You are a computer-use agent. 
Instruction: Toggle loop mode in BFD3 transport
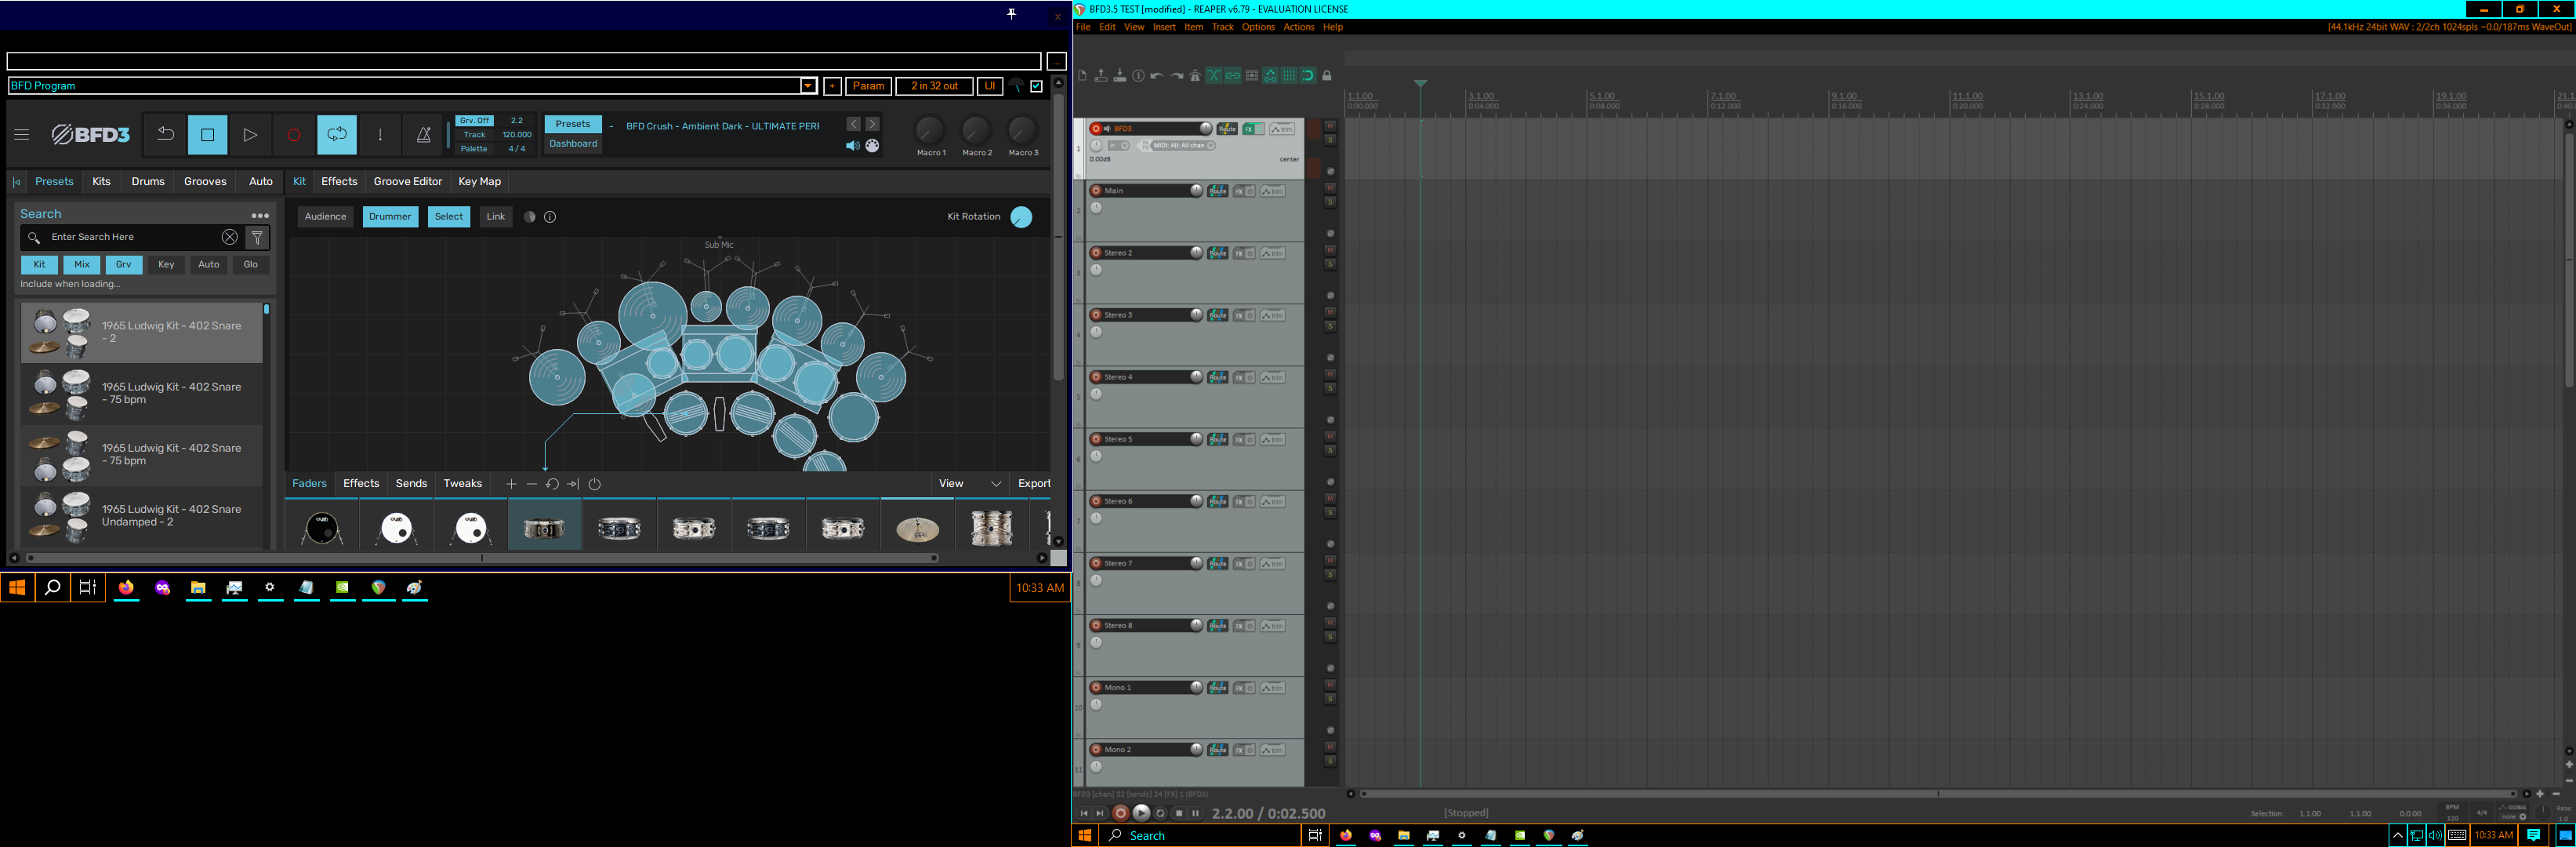coord(337,135)
